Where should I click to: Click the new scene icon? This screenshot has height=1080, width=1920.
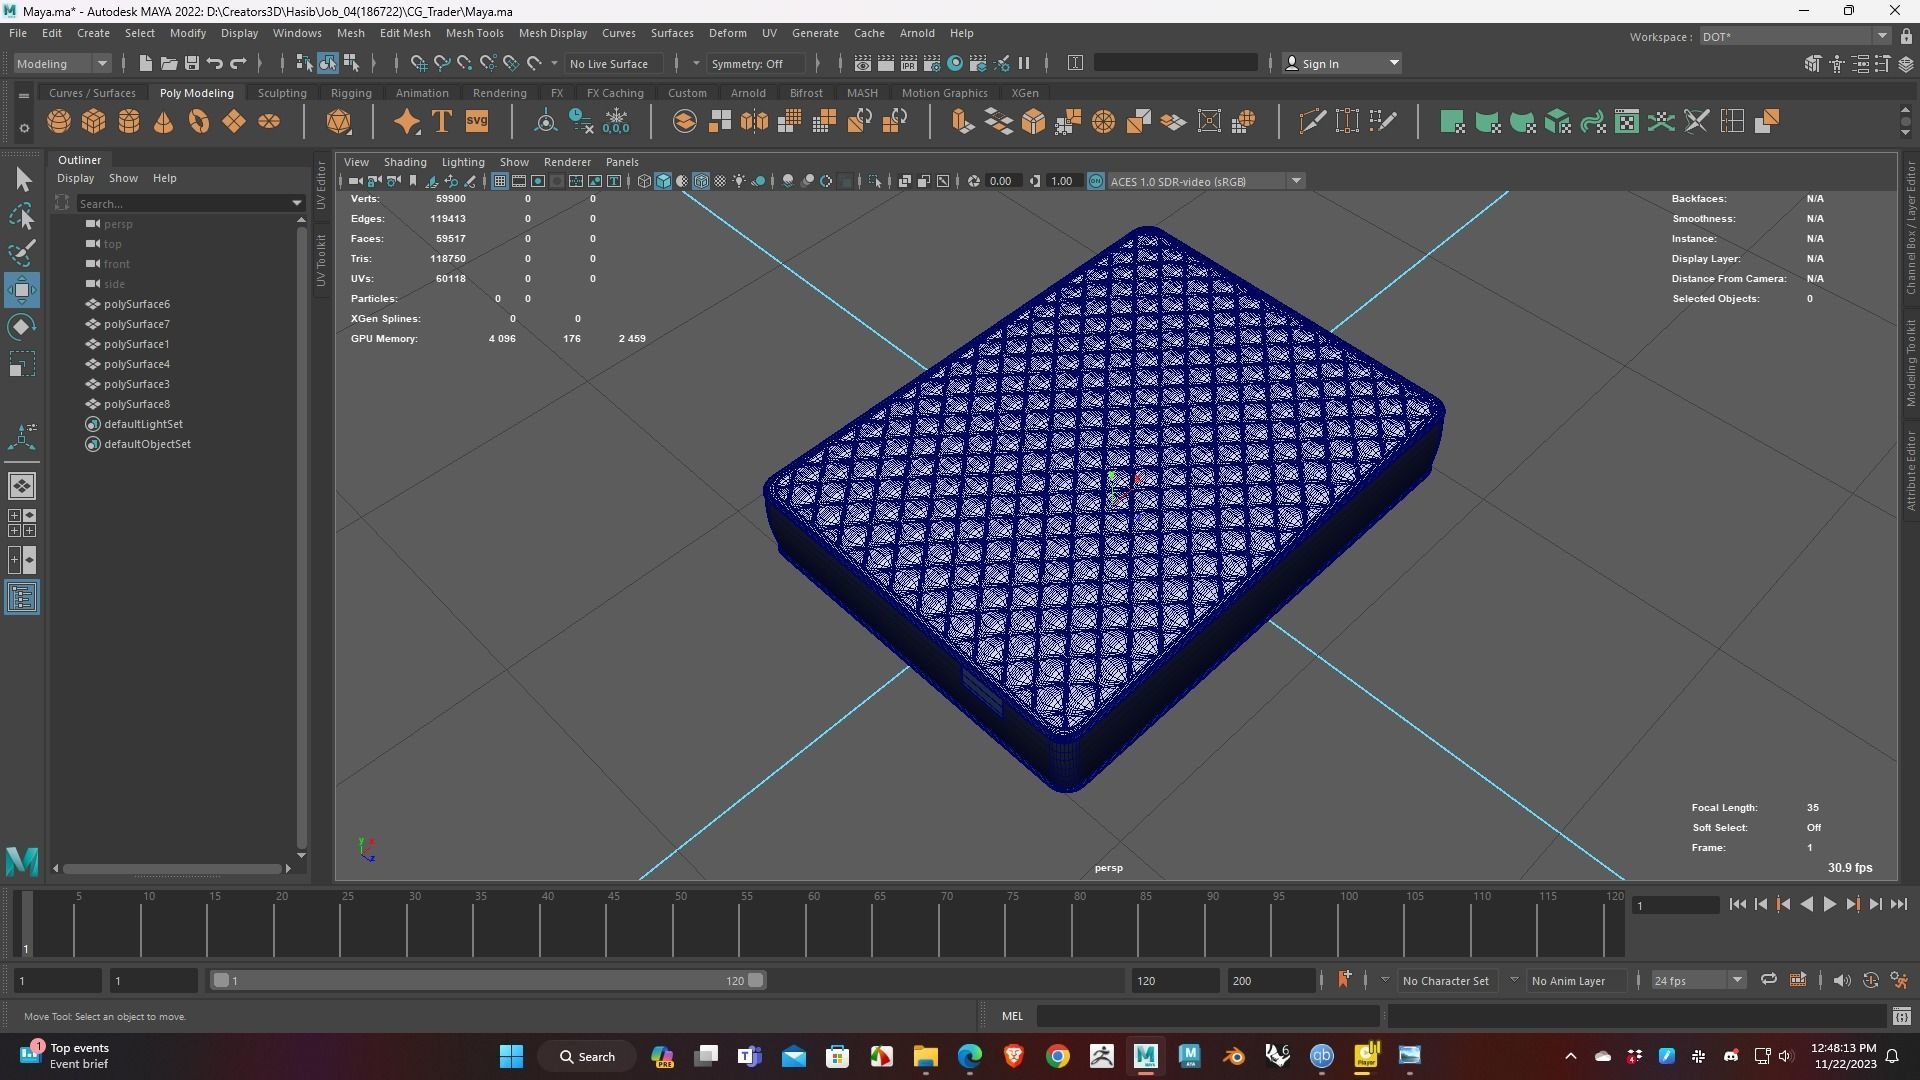[145, 63]
